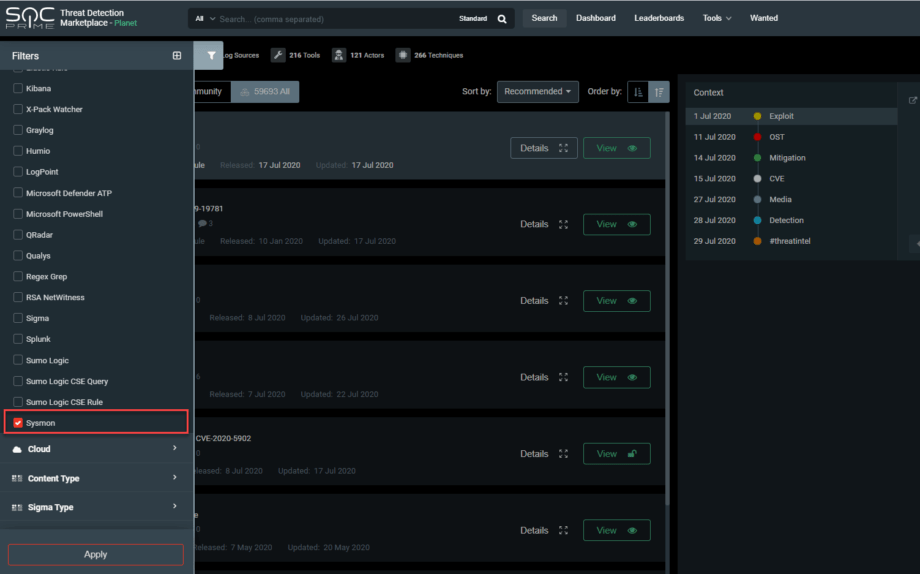Uncheck the Sysmon checkbox

[x=18, y=423]
